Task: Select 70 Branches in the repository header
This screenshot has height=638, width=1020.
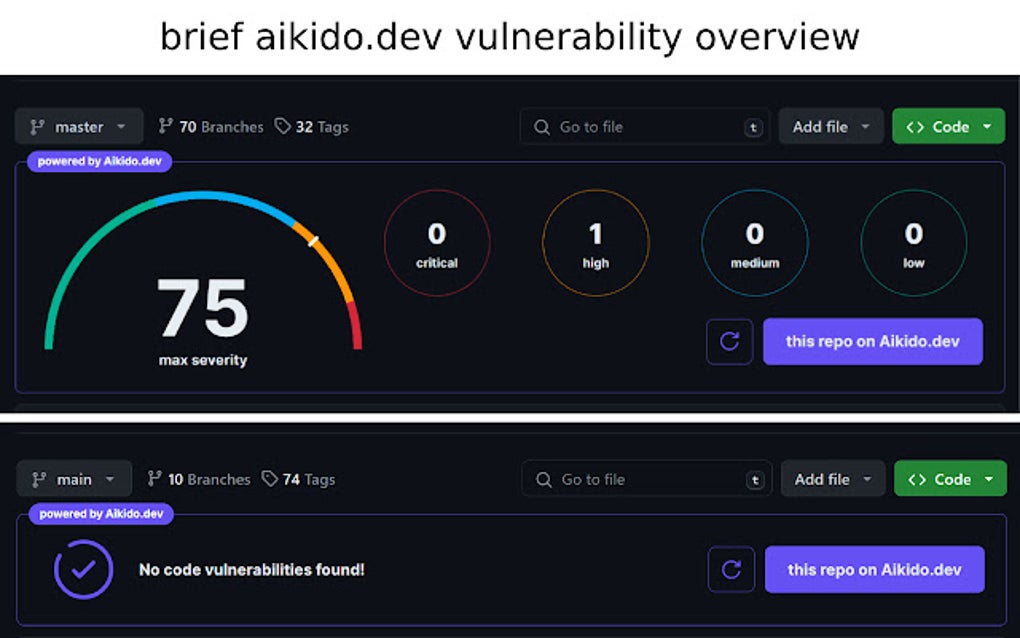Action: (x=210, y=126)
